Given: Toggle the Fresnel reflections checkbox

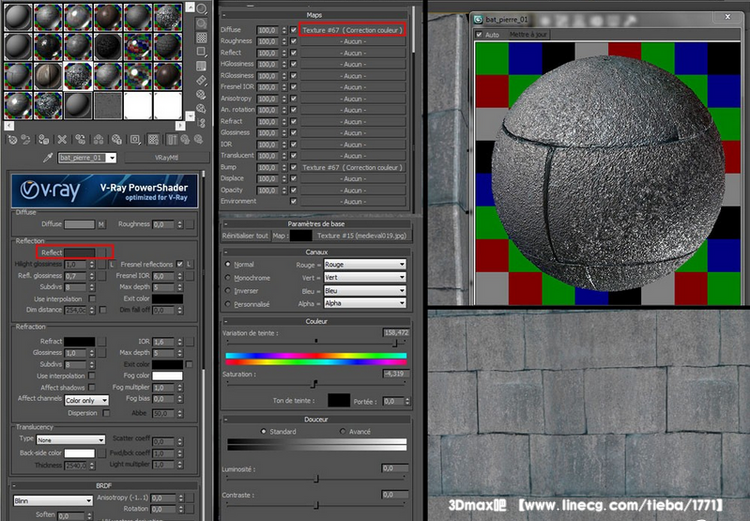Looking at the screenshot, I should [x=179, y=264].
